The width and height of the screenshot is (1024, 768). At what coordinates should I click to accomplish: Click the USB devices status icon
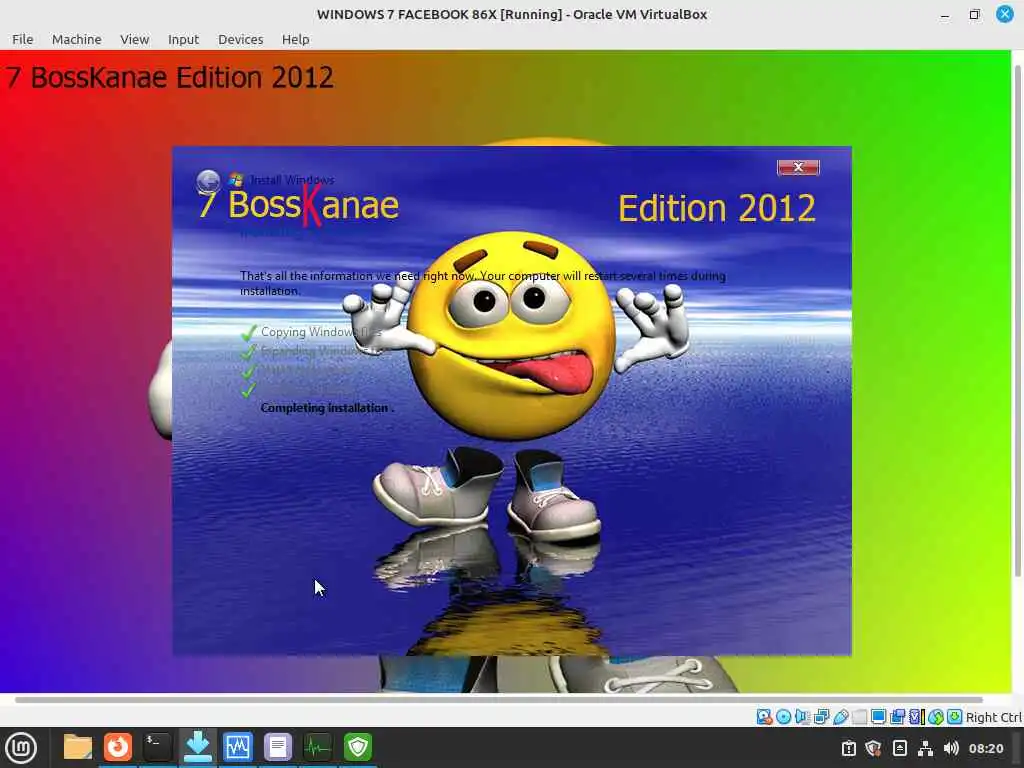[840, 717]
